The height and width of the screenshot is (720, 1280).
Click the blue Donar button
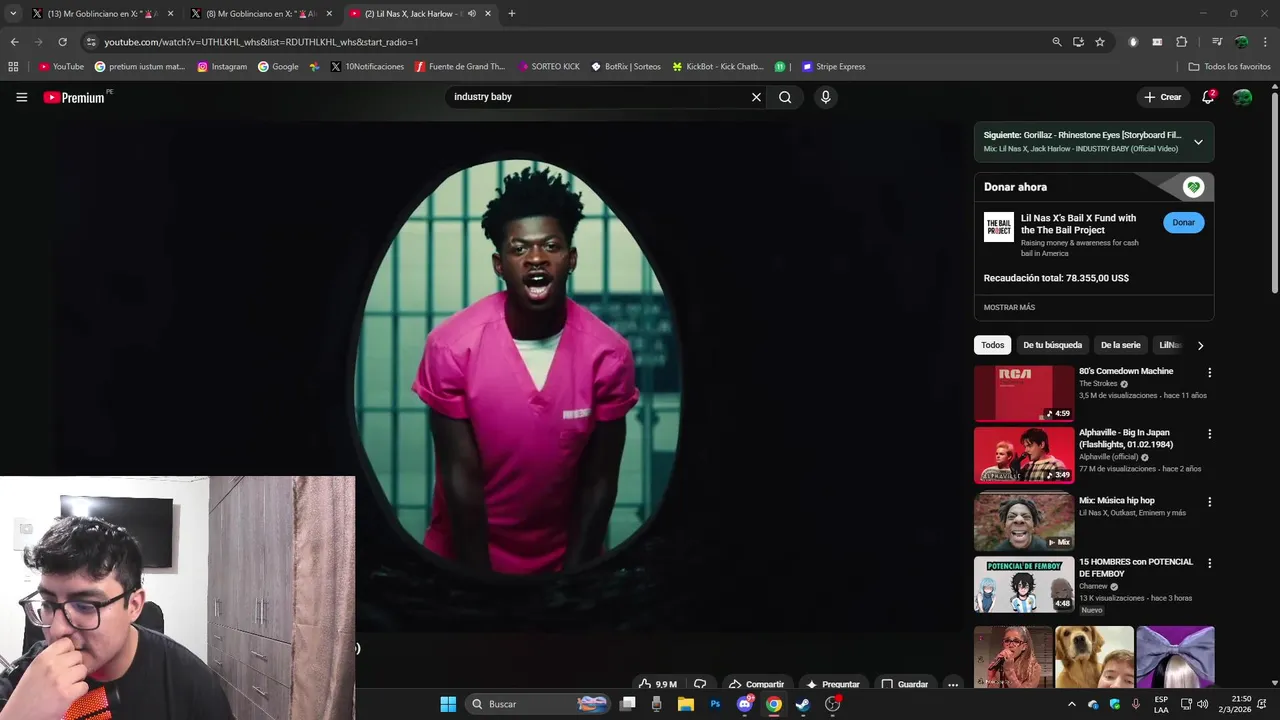pyautogui.click(x=1184, y=223)
